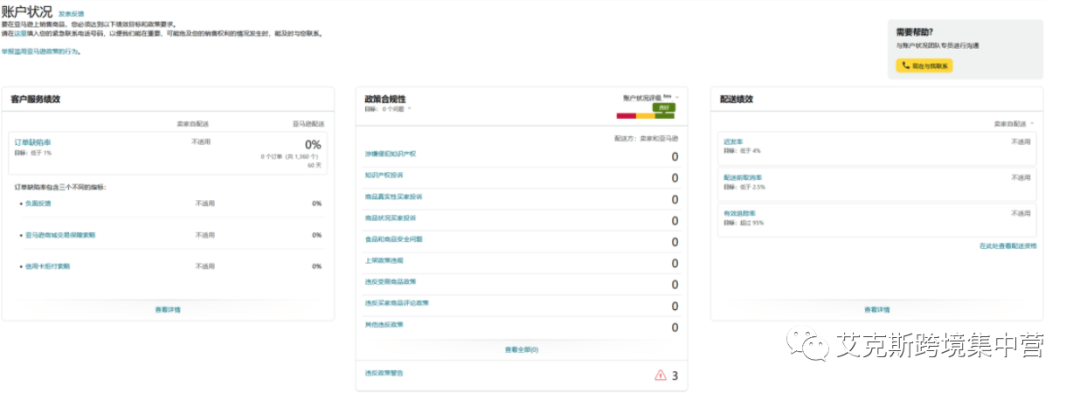This screenshot has width=1080, height=393.
Task: Click 发表反馈 link beside 账户状况 title
Action: tap(71, 13)
